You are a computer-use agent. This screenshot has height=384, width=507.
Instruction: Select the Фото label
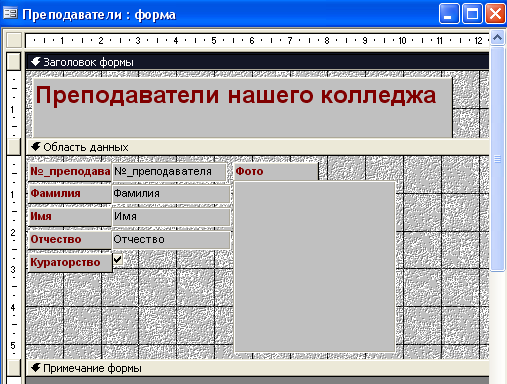click(276, 172)
